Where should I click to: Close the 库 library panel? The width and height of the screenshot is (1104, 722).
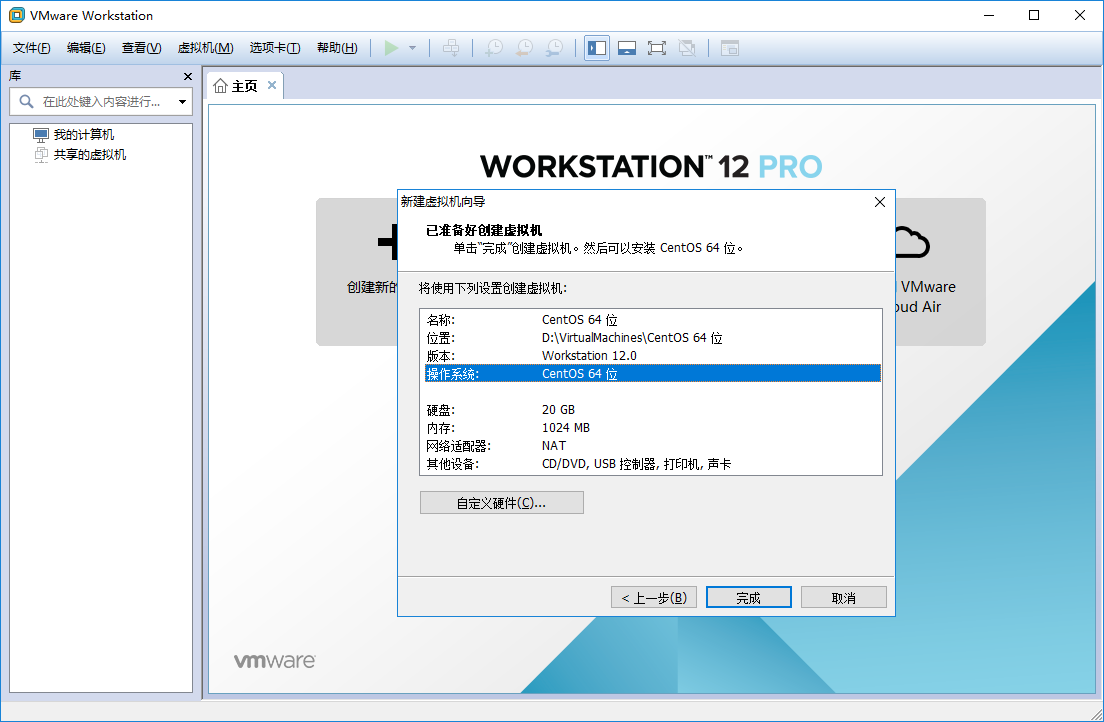point(187,76)
